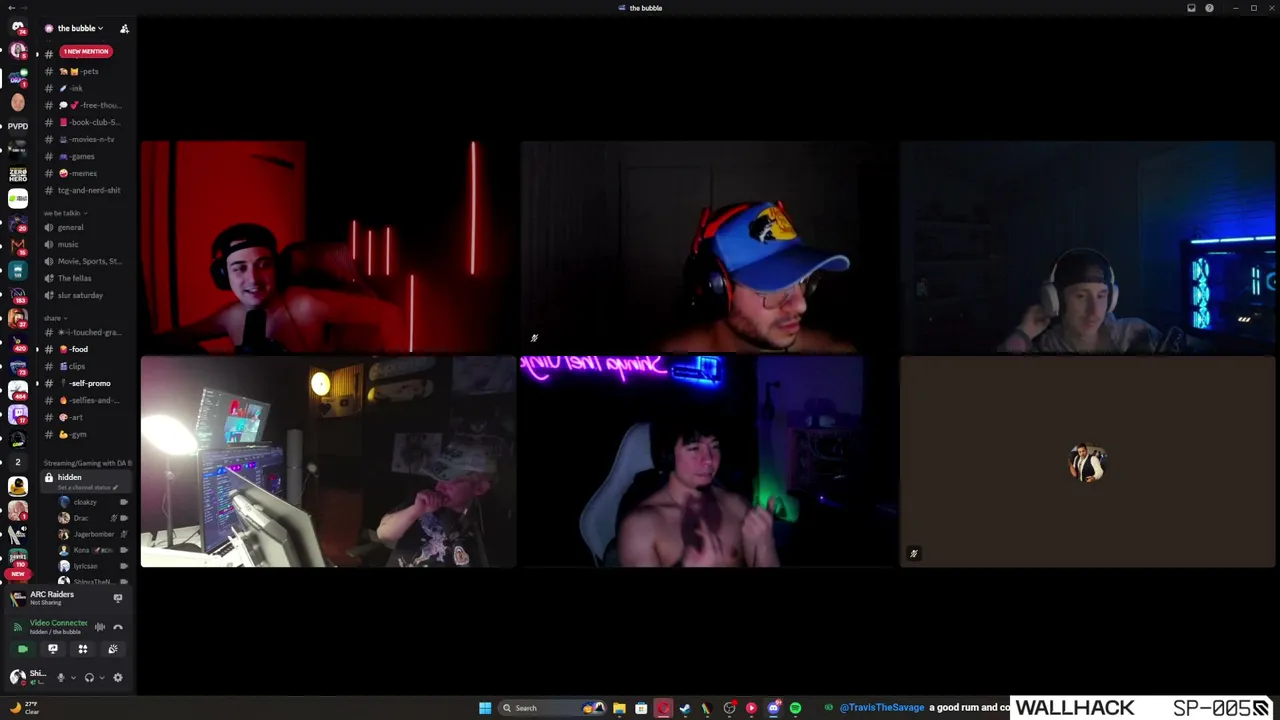Viewport: 1280px width, 720px height.
Task: Click the Windows Start button
Action: [485, 708]
